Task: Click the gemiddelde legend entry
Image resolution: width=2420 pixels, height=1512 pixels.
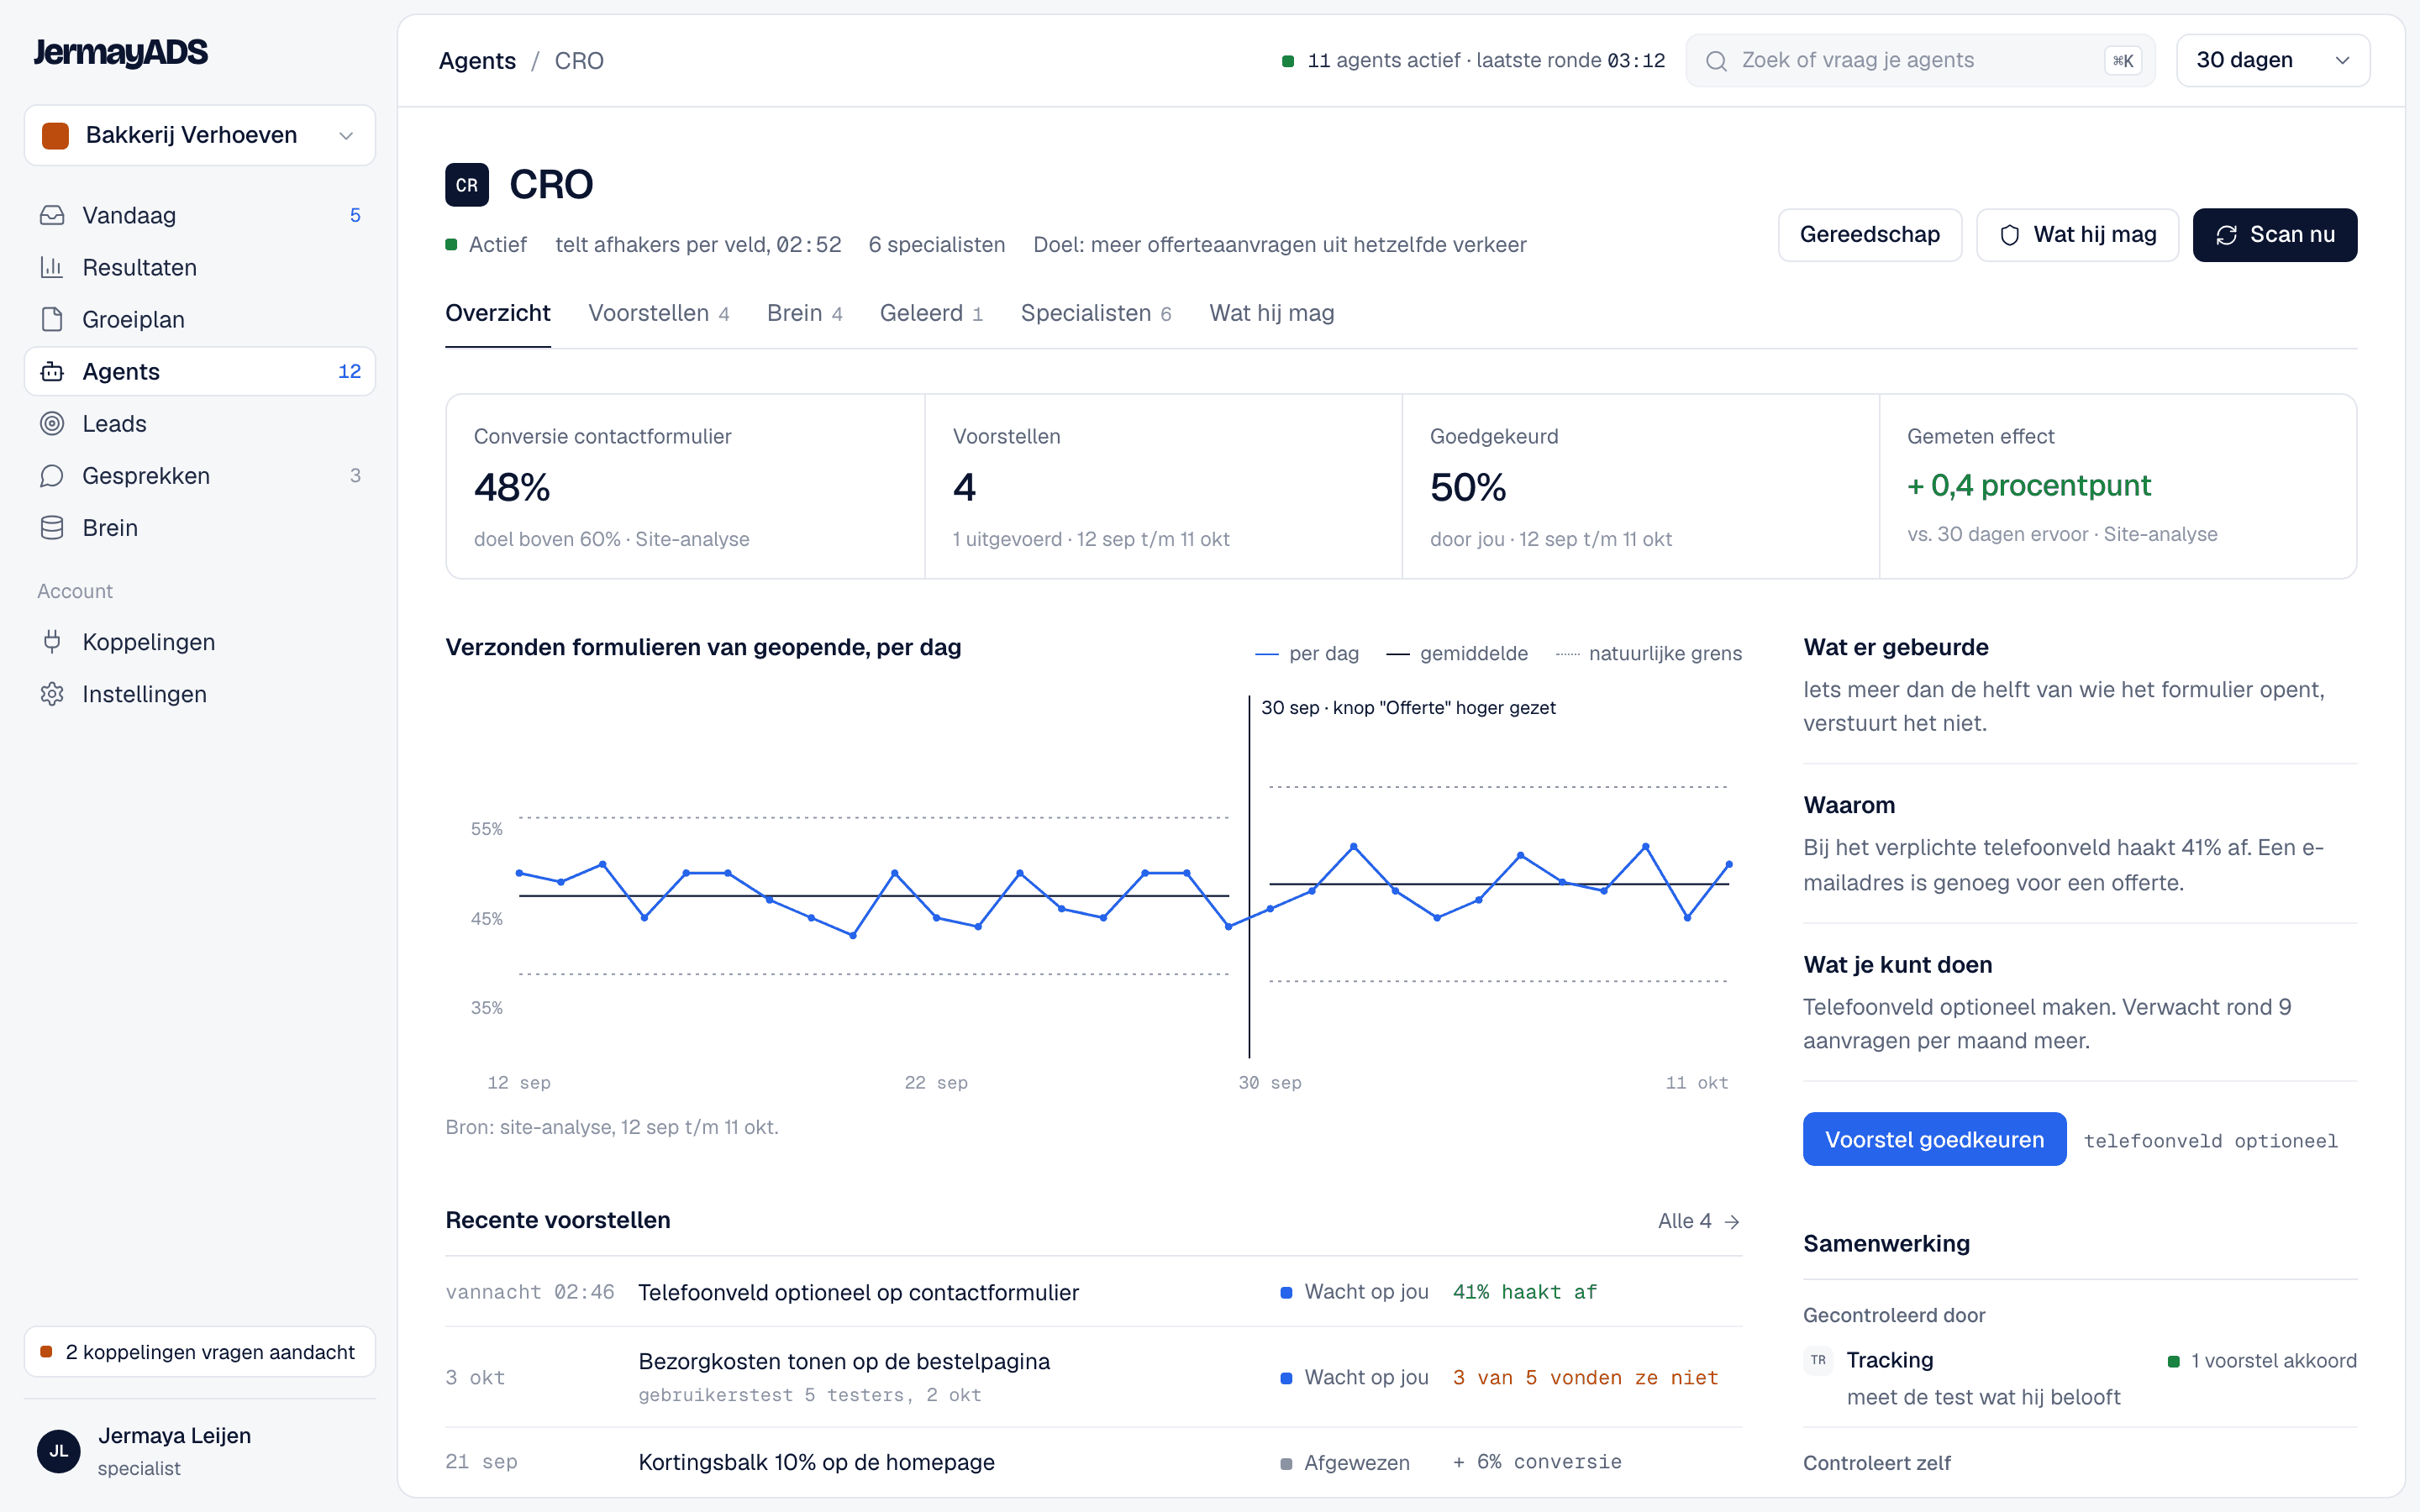Action: [1457, 653]
